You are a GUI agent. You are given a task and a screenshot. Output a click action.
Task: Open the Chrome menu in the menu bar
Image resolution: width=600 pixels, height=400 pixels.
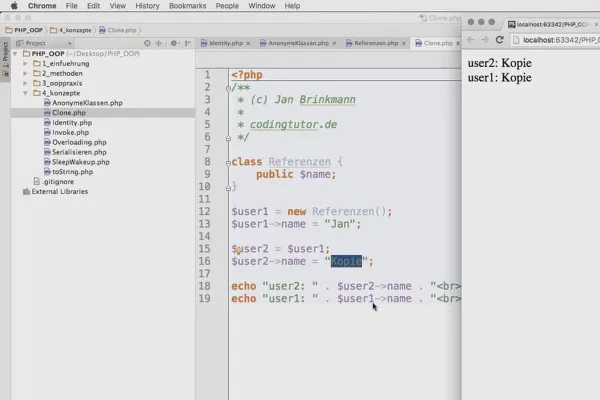pos(42,6)
